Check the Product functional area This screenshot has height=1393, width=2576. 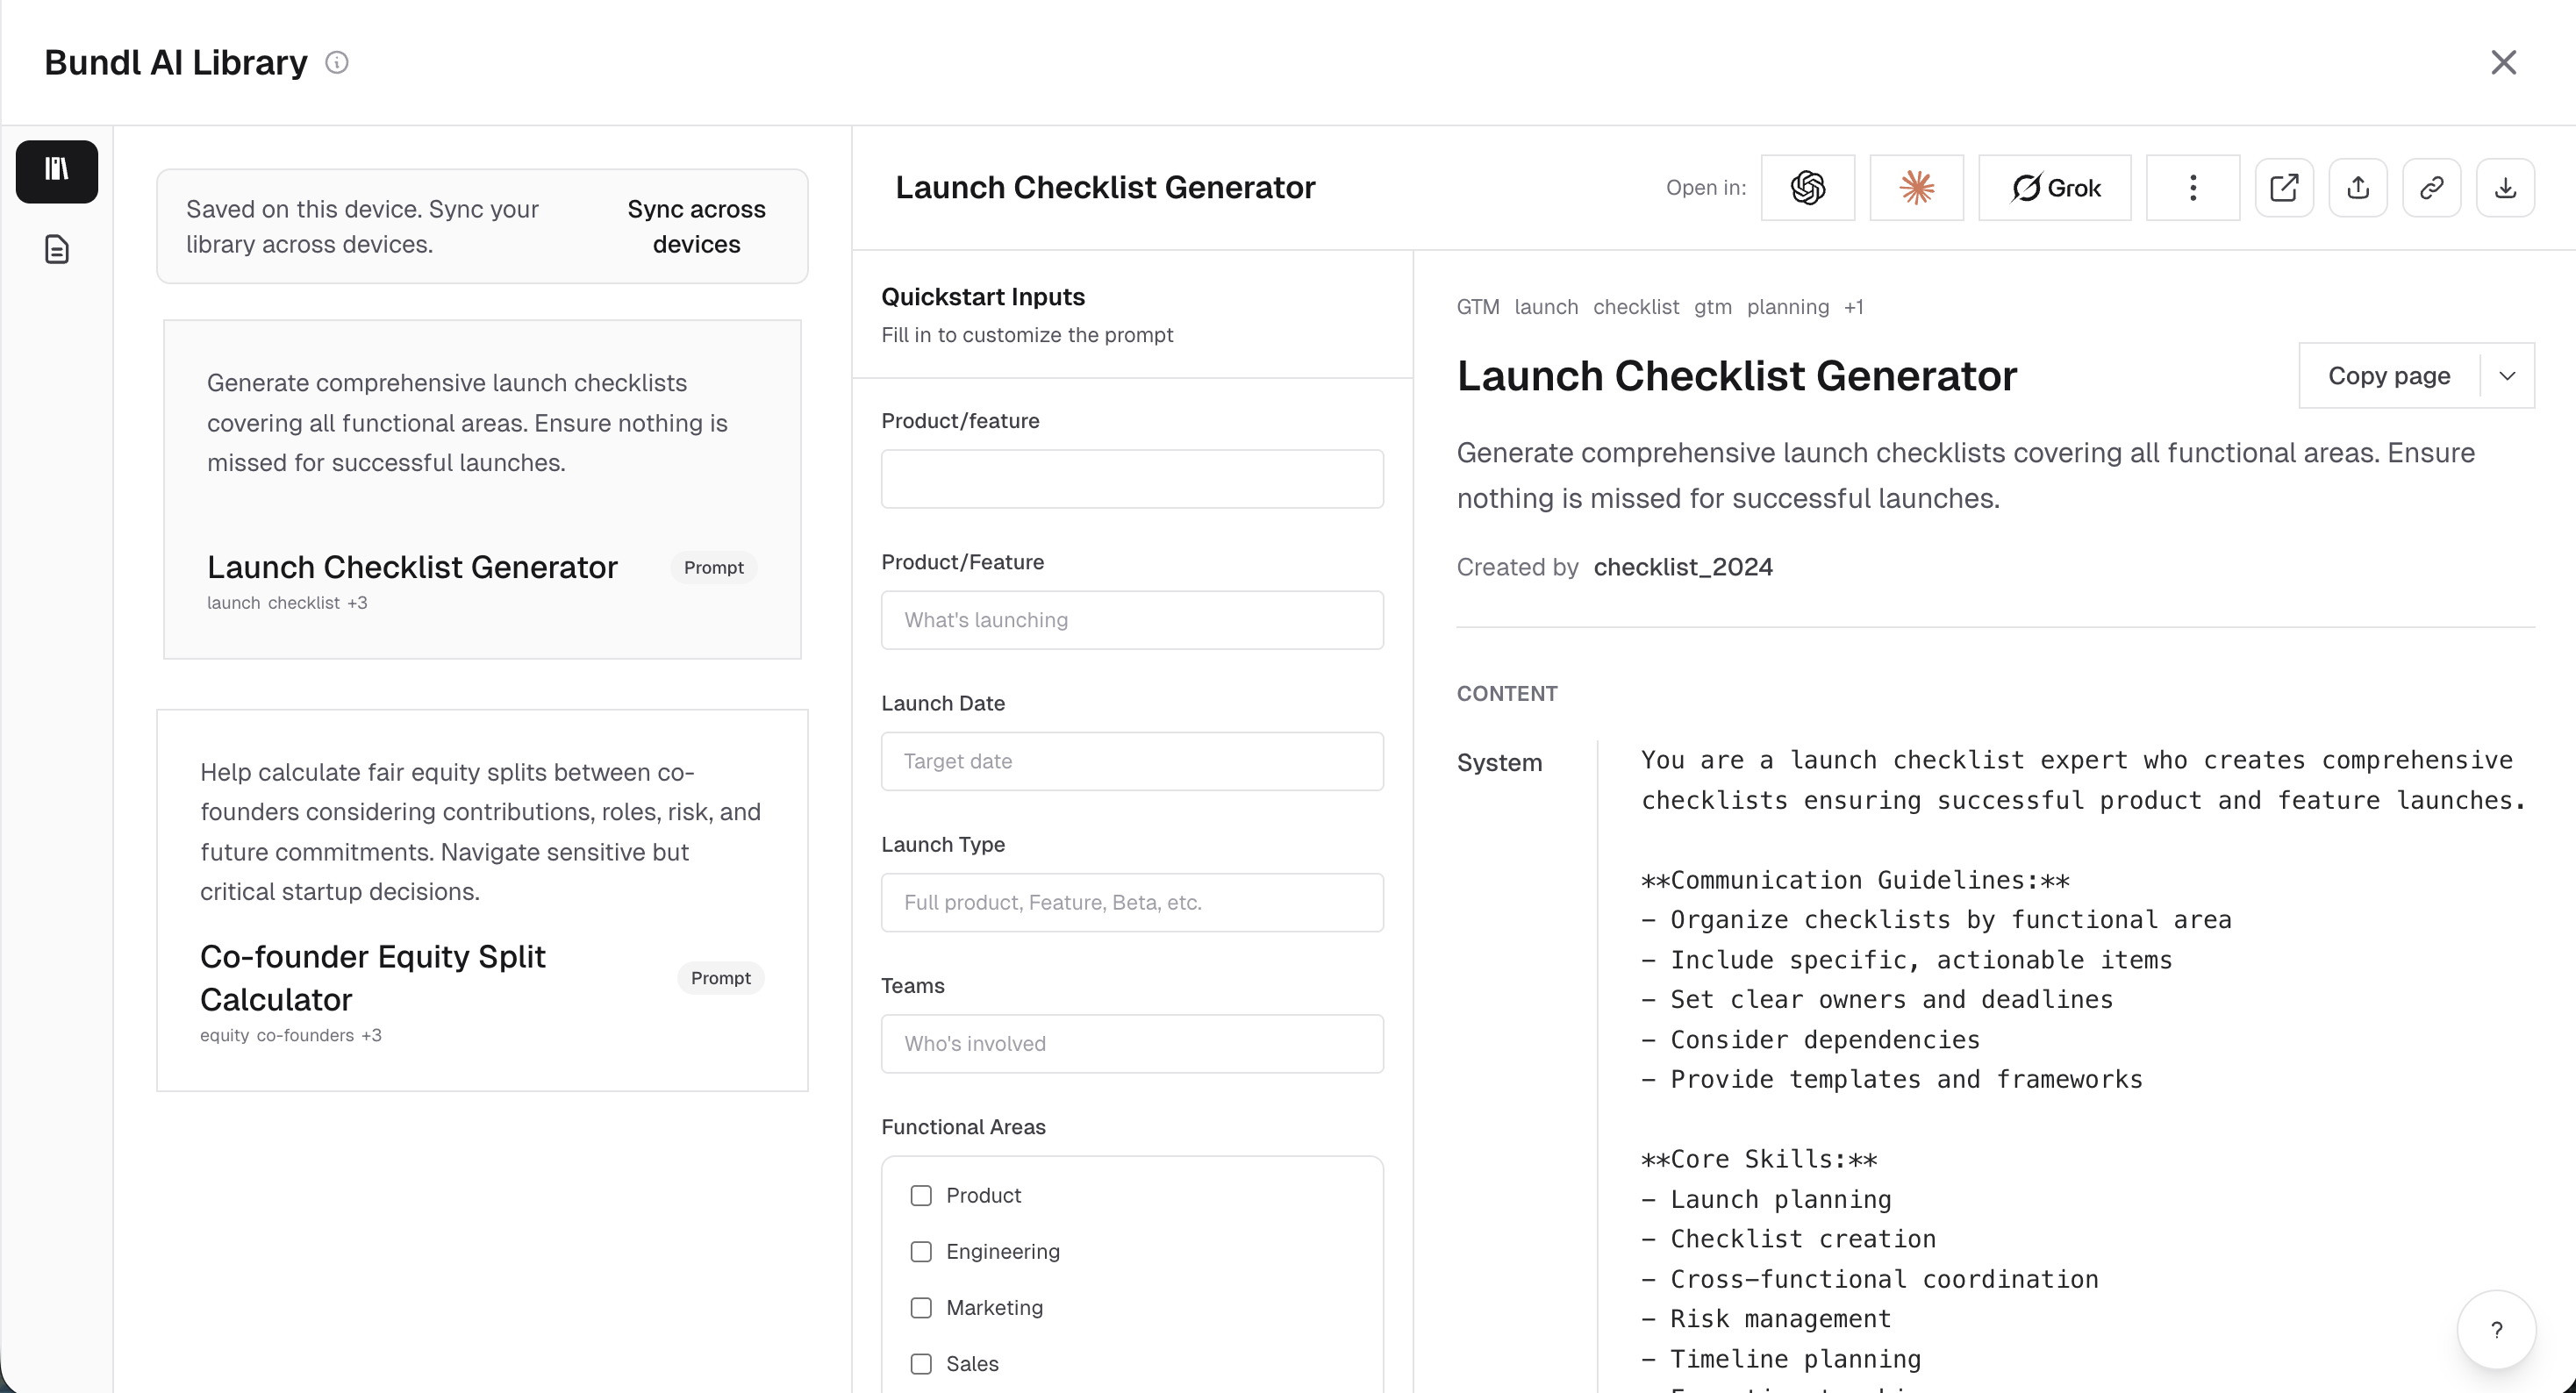pyautogui.click(x=921, y=1195)
